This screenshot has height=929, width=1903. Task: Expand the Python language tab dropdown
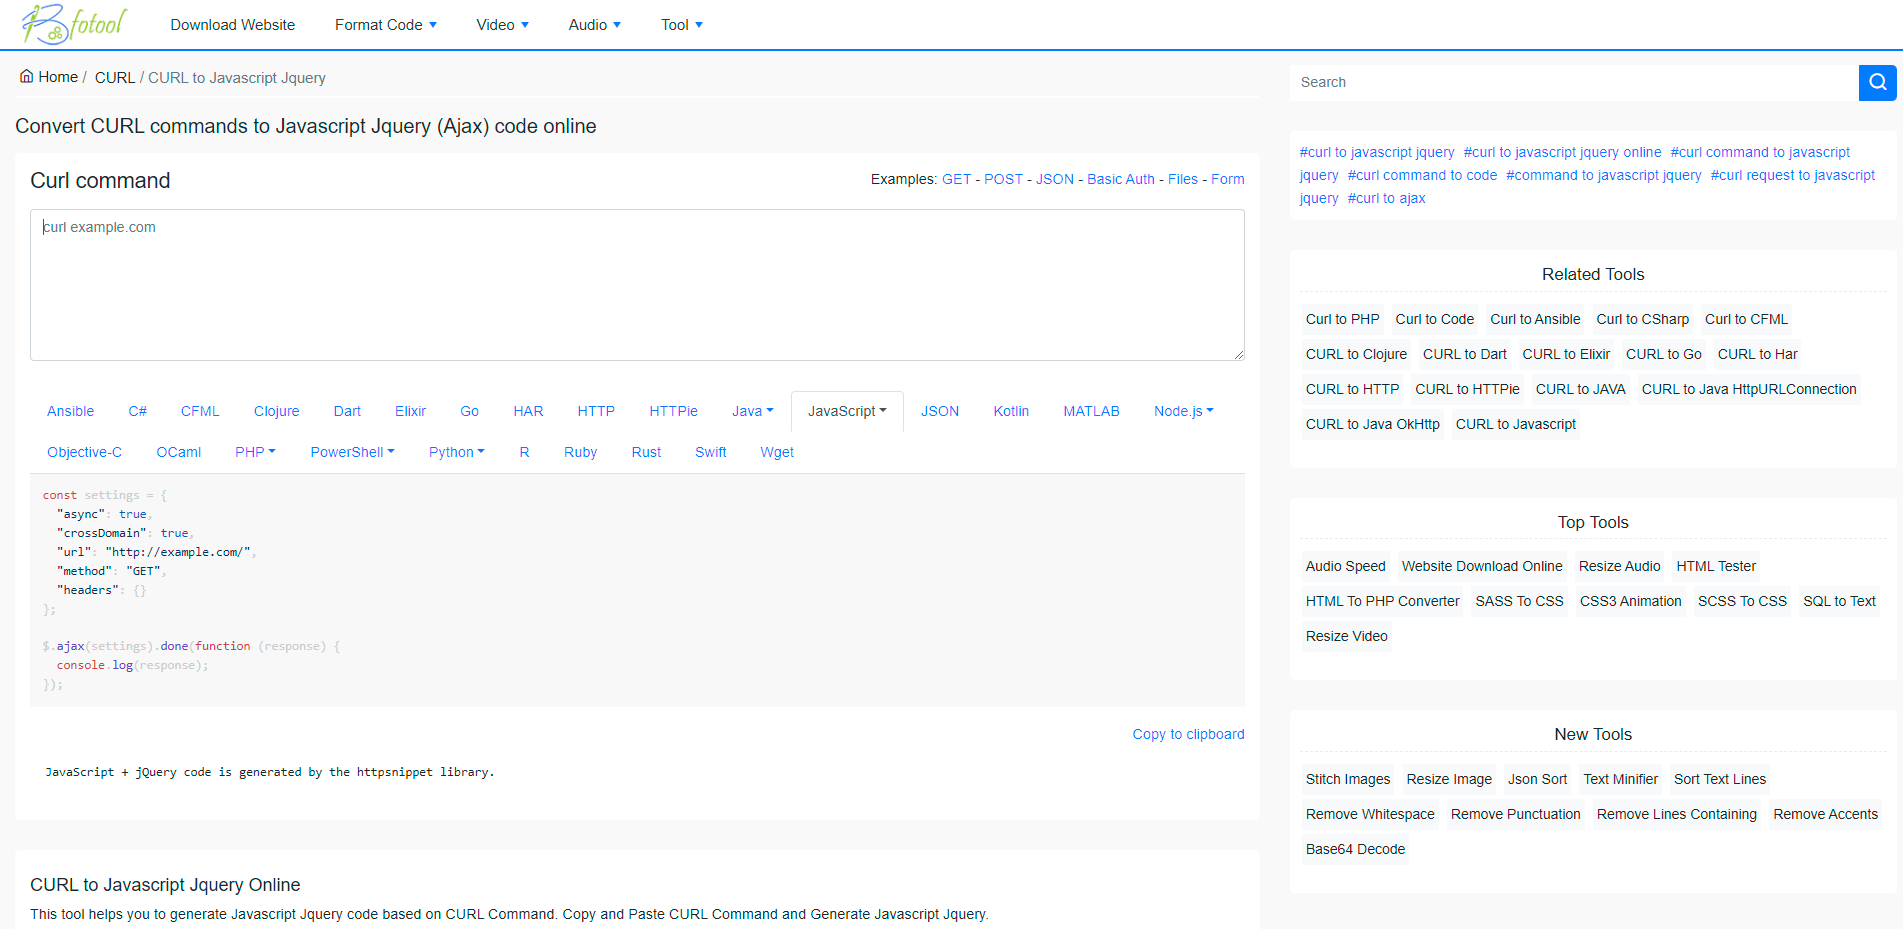[x=456, y=452]
